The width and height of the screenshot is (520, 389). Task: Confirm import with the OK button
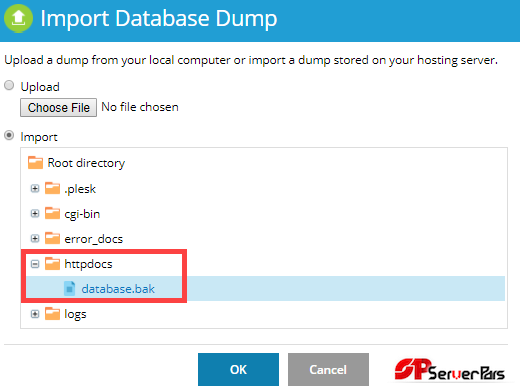[x=238, y=369]
